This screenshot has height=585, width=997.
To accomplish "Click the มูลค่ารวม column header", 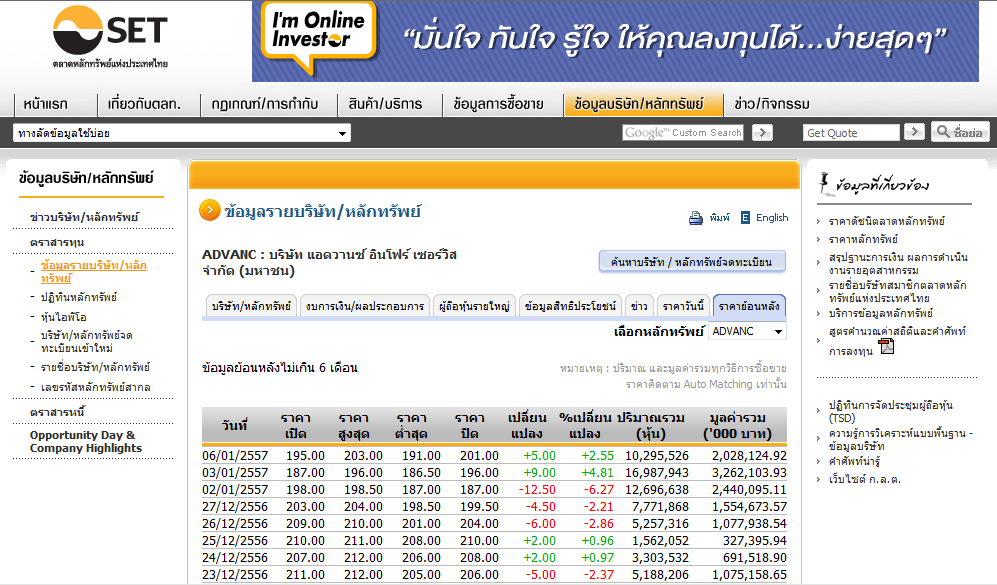I will (738, 425).
